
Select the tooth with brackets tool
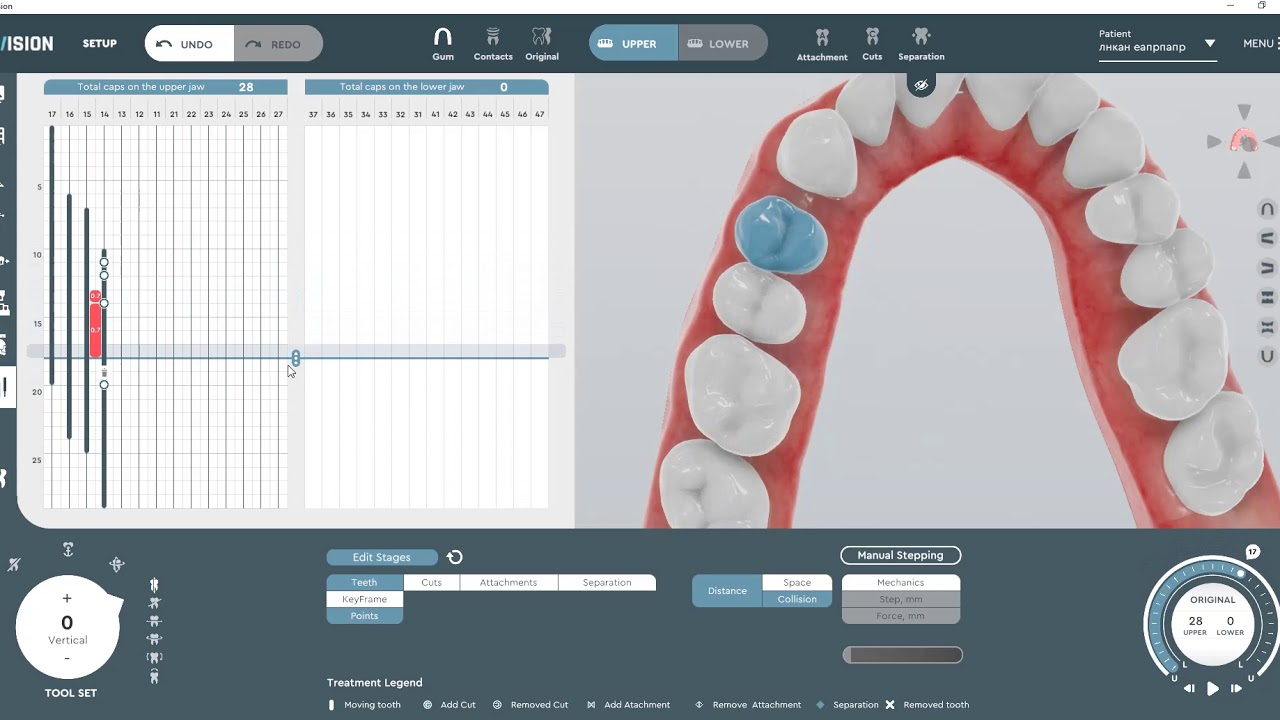click(154, 658)
